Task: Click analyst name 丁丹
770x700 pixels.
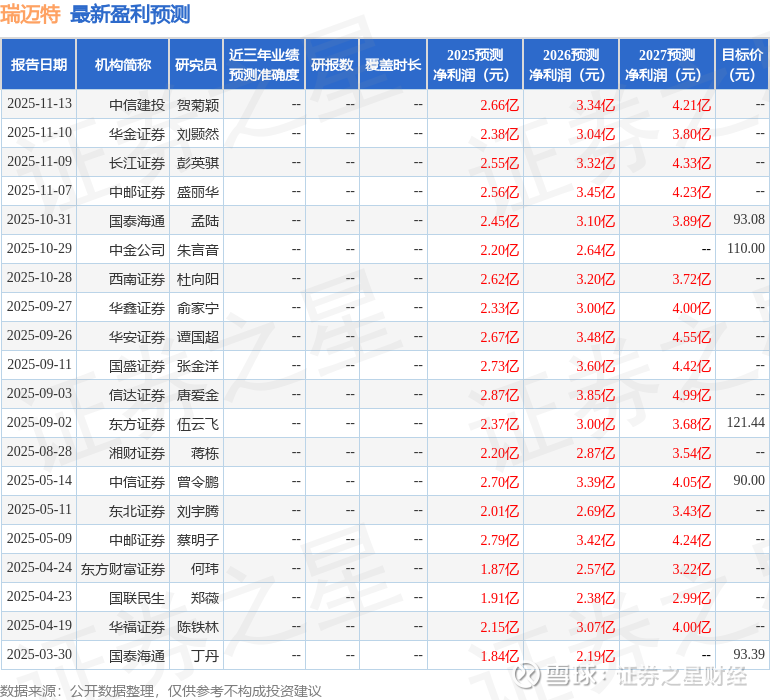Action: click(x=205, y=656)
